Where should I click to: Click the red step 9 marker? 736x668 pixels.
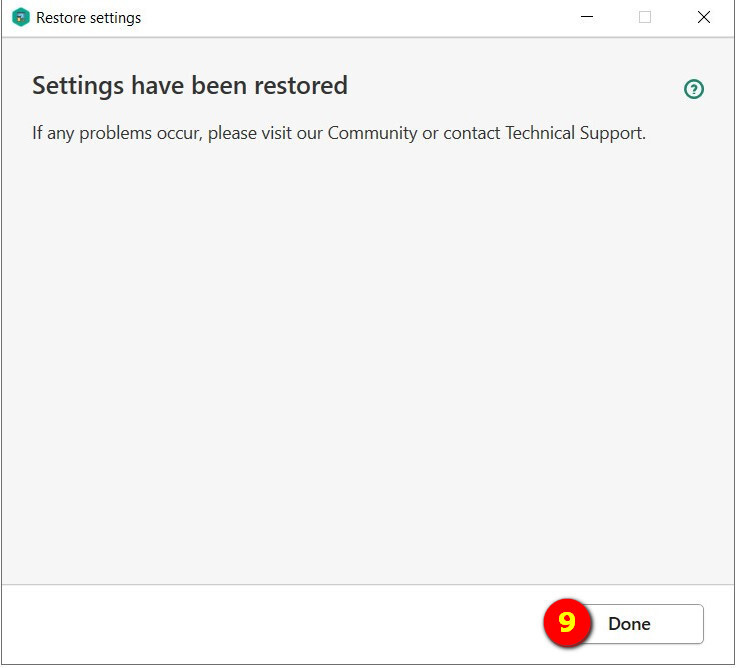tap(567, 622)
